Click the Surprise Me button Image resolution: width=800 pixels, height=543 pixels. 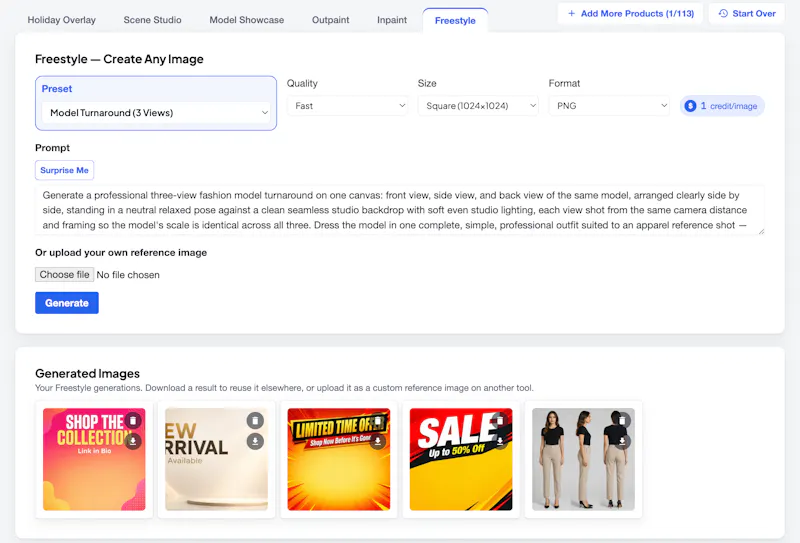64,170
